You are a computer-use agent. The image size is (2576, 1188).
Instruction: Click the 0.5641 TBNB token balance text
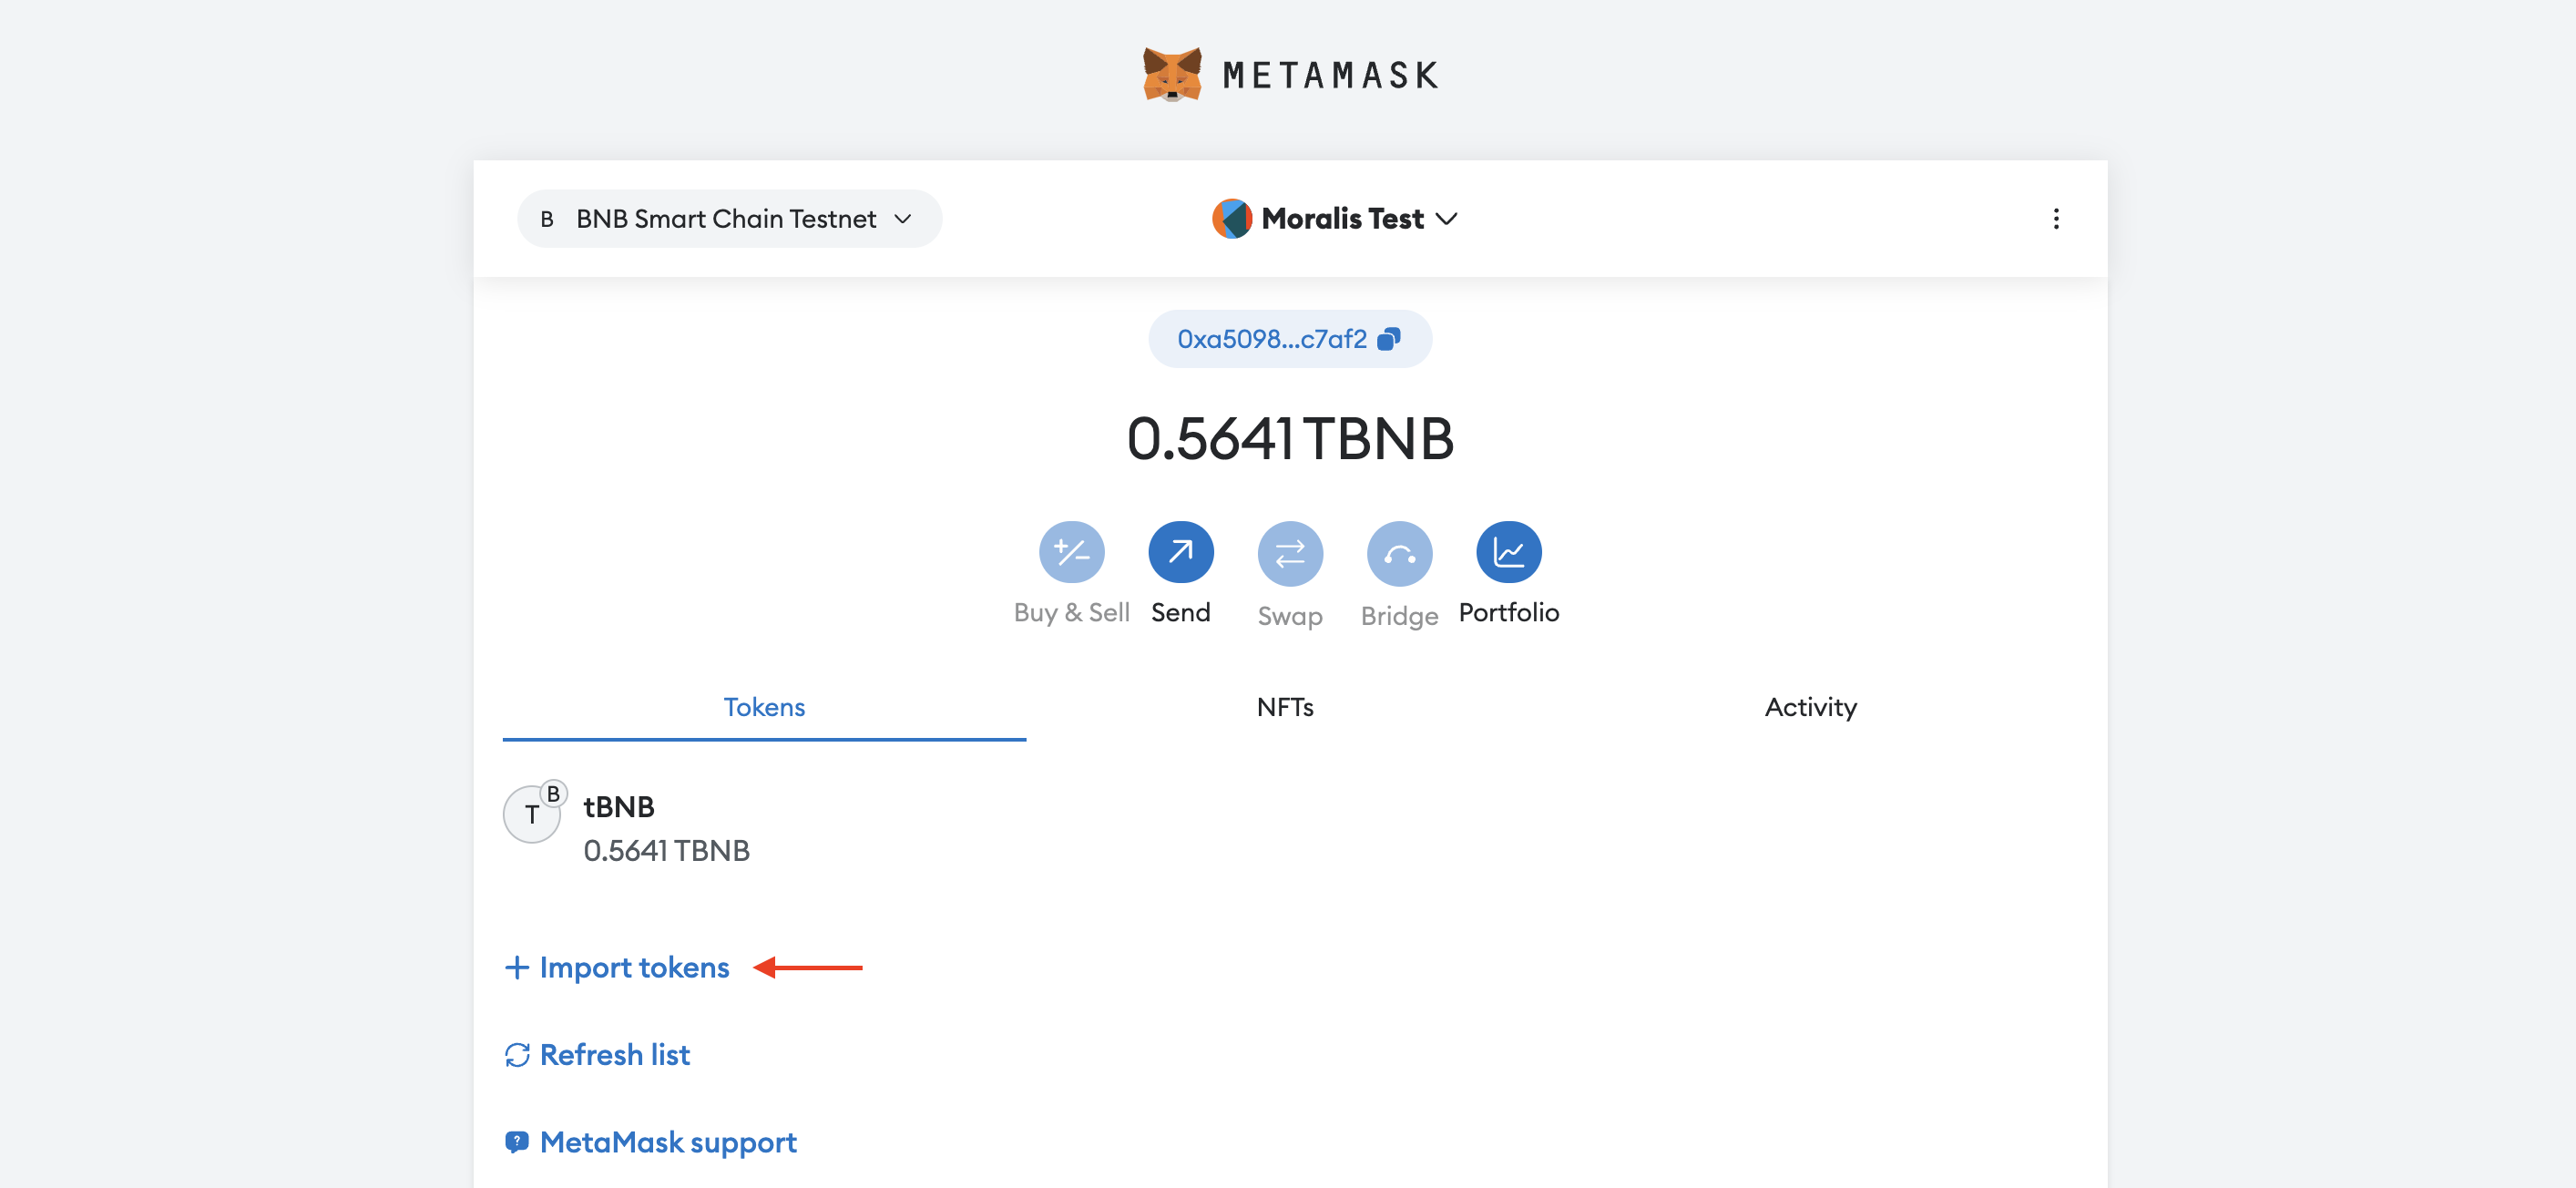pyautogui.click(x=667, y=851)
